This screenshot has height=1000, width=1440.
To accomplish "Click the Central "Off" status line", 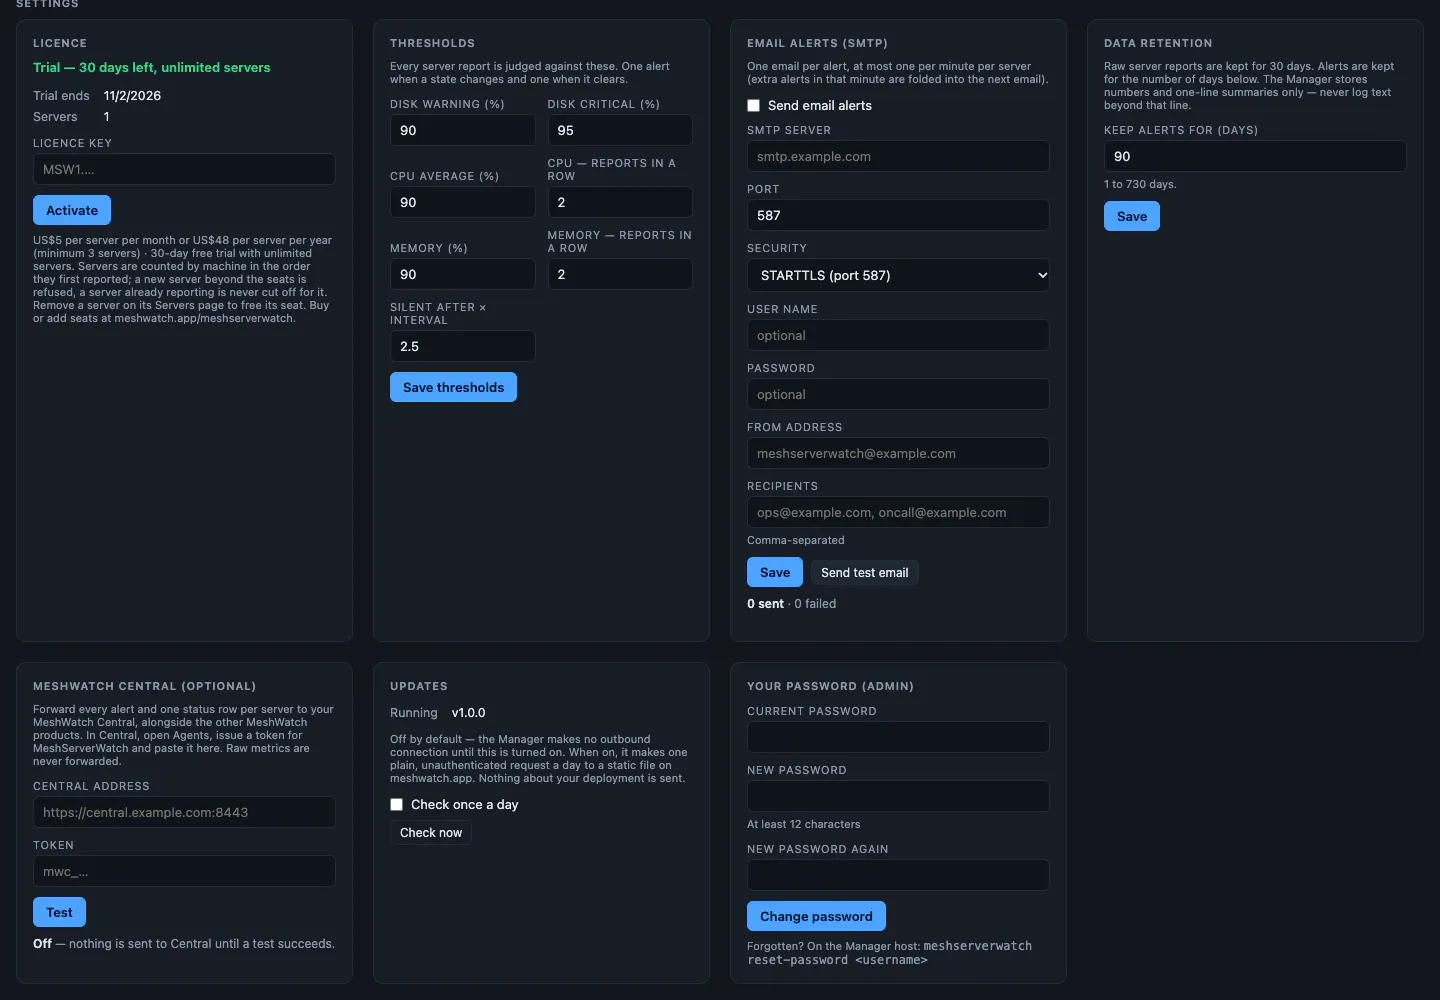I will [184, 944].
